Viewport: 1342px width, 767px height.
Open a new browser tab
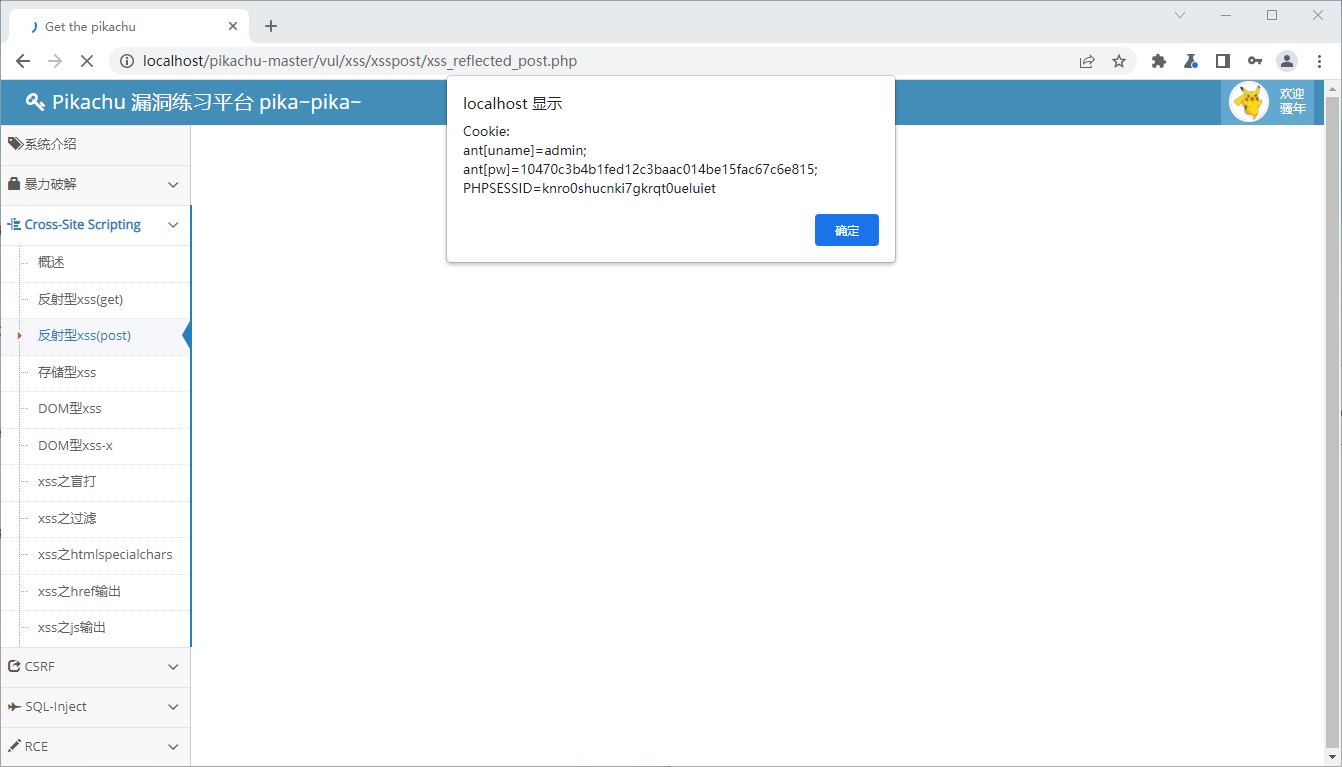point(271,27)
